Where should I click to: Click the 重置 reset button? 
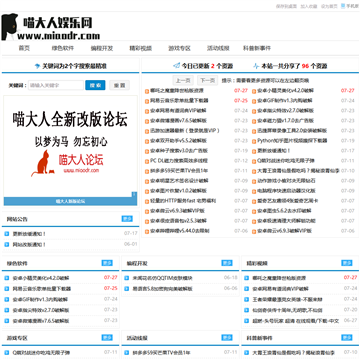119,85
